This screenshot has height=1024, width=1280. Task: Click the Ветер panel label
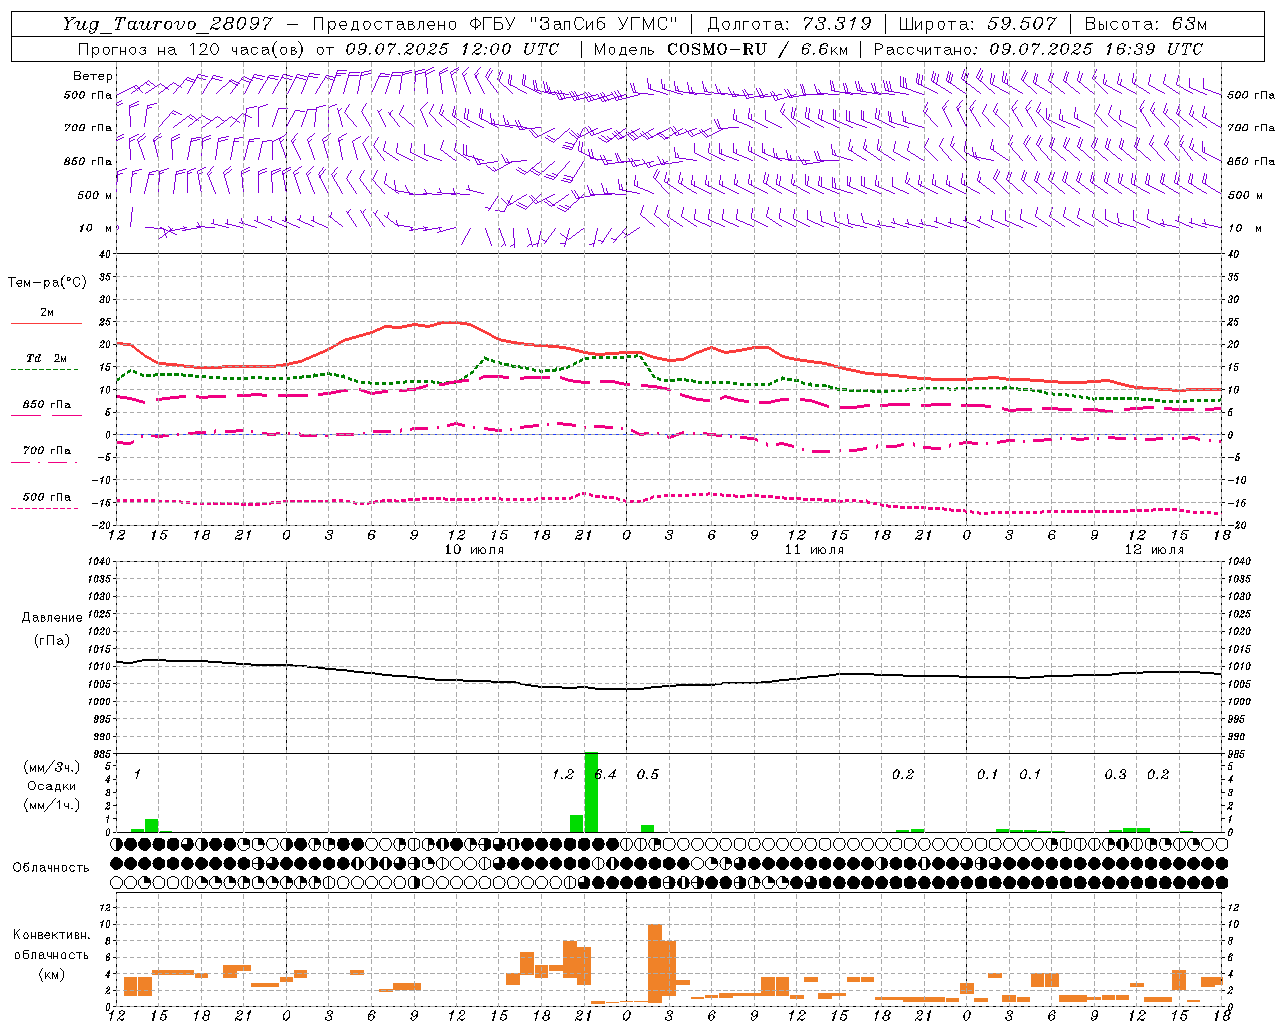click(92, 76)
